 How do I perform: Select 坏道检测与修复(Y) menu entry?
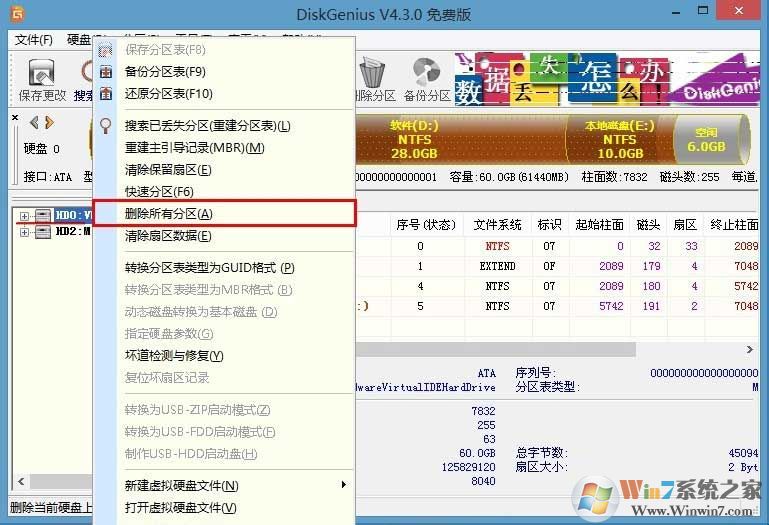click(x=174, y=356)
